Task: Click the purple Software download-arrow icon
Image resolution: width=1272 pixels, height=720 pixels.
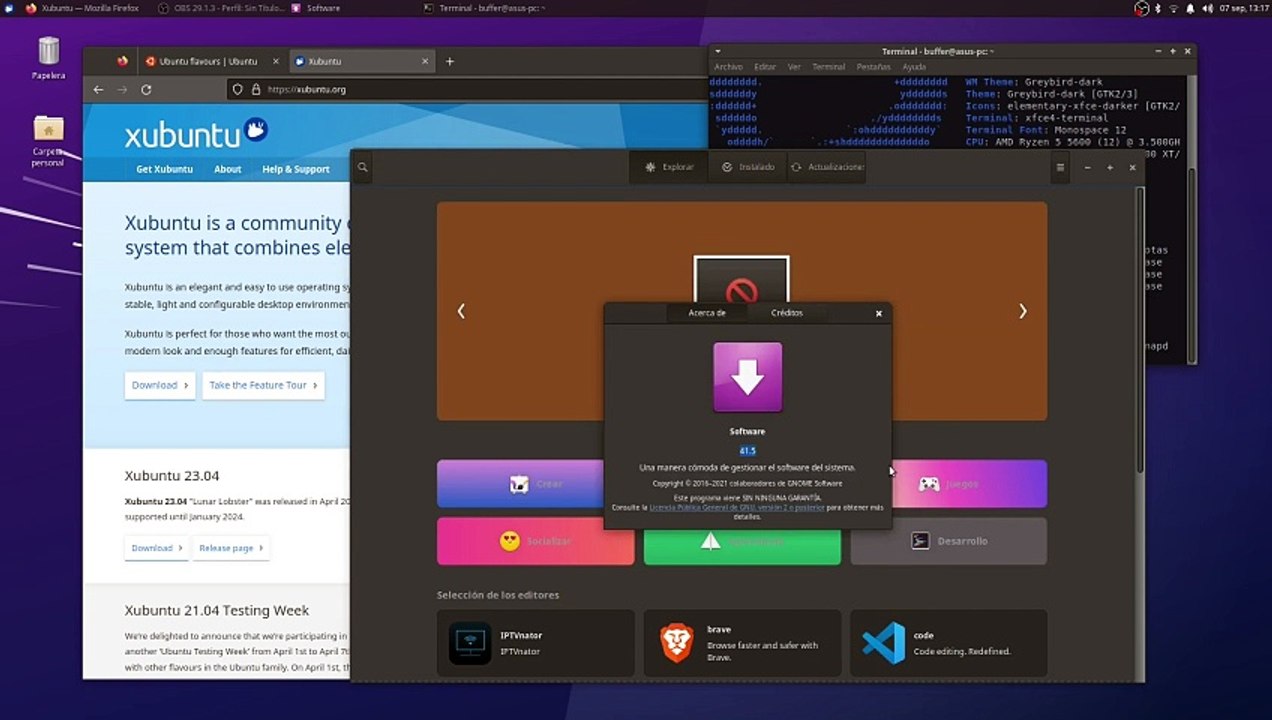Action: [x=747, y=377]
